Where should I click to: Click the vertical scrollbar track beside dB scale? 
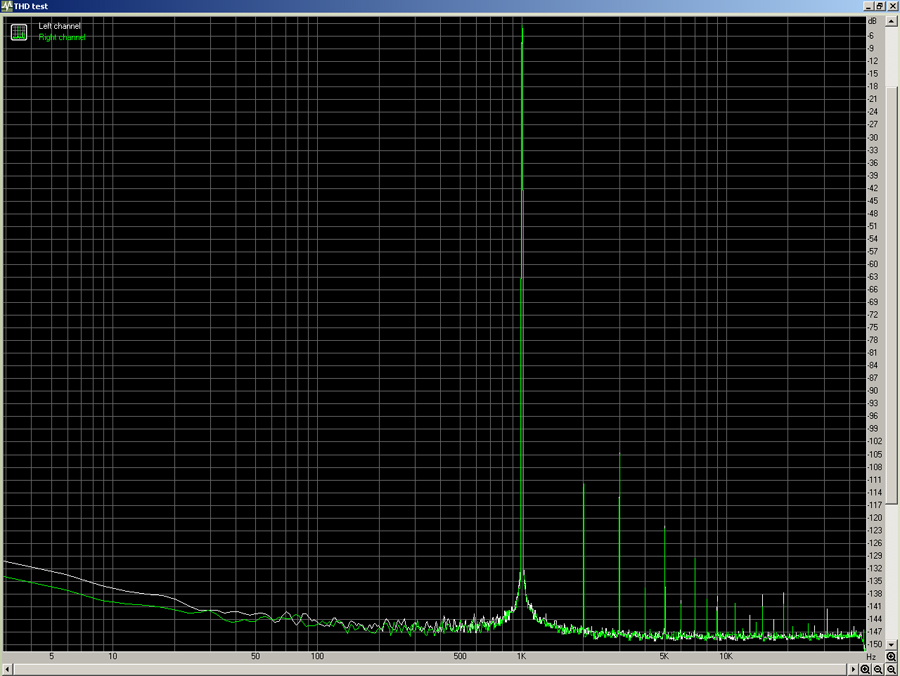[890, 330]
